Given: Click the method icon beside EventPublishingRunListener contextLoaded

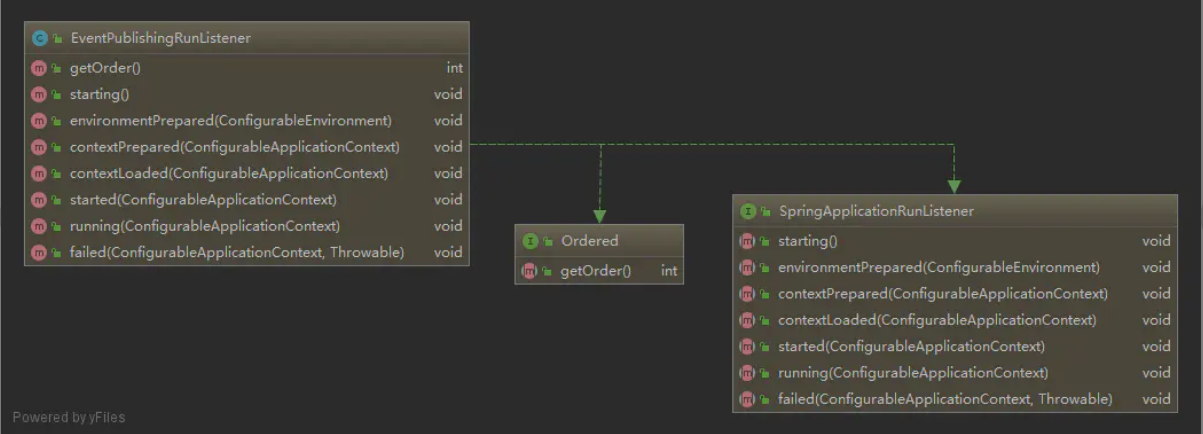Looking at the screenshot, I should [x=39, y=173].
